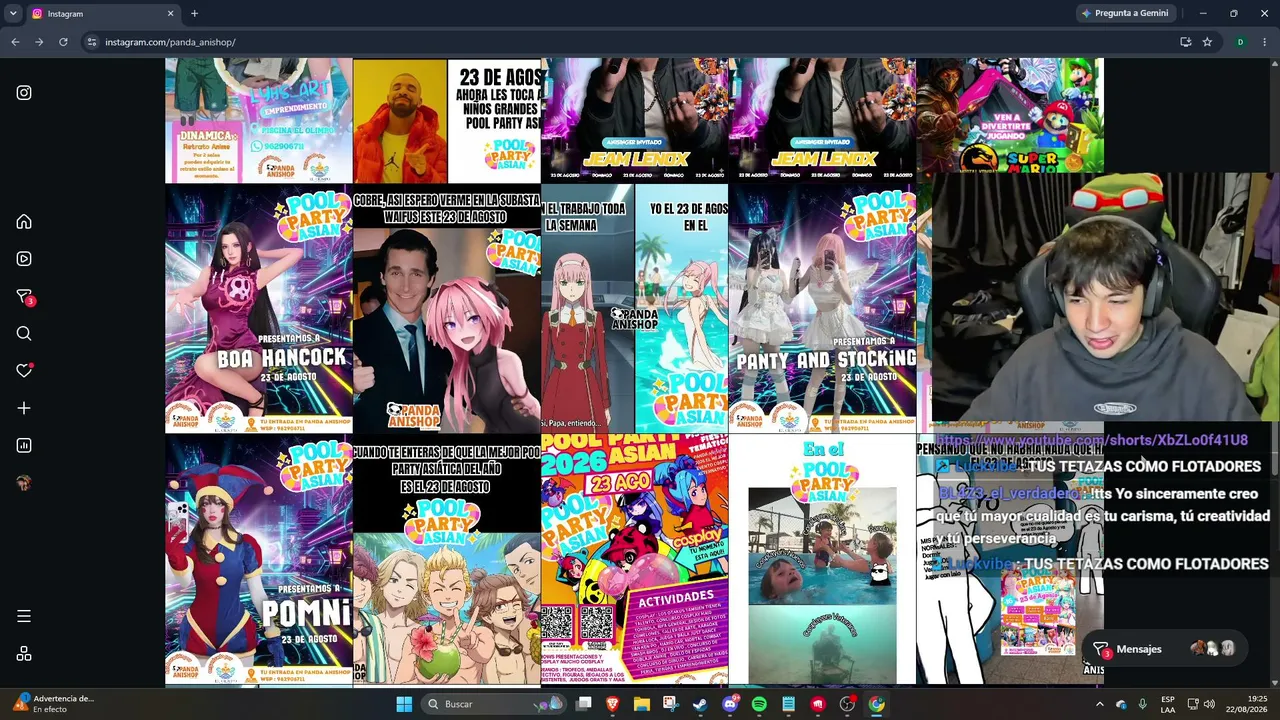The height and width of the screenshot is (720, 1280).
Task: Open the notifications heart icon
Action: point(24,370)
